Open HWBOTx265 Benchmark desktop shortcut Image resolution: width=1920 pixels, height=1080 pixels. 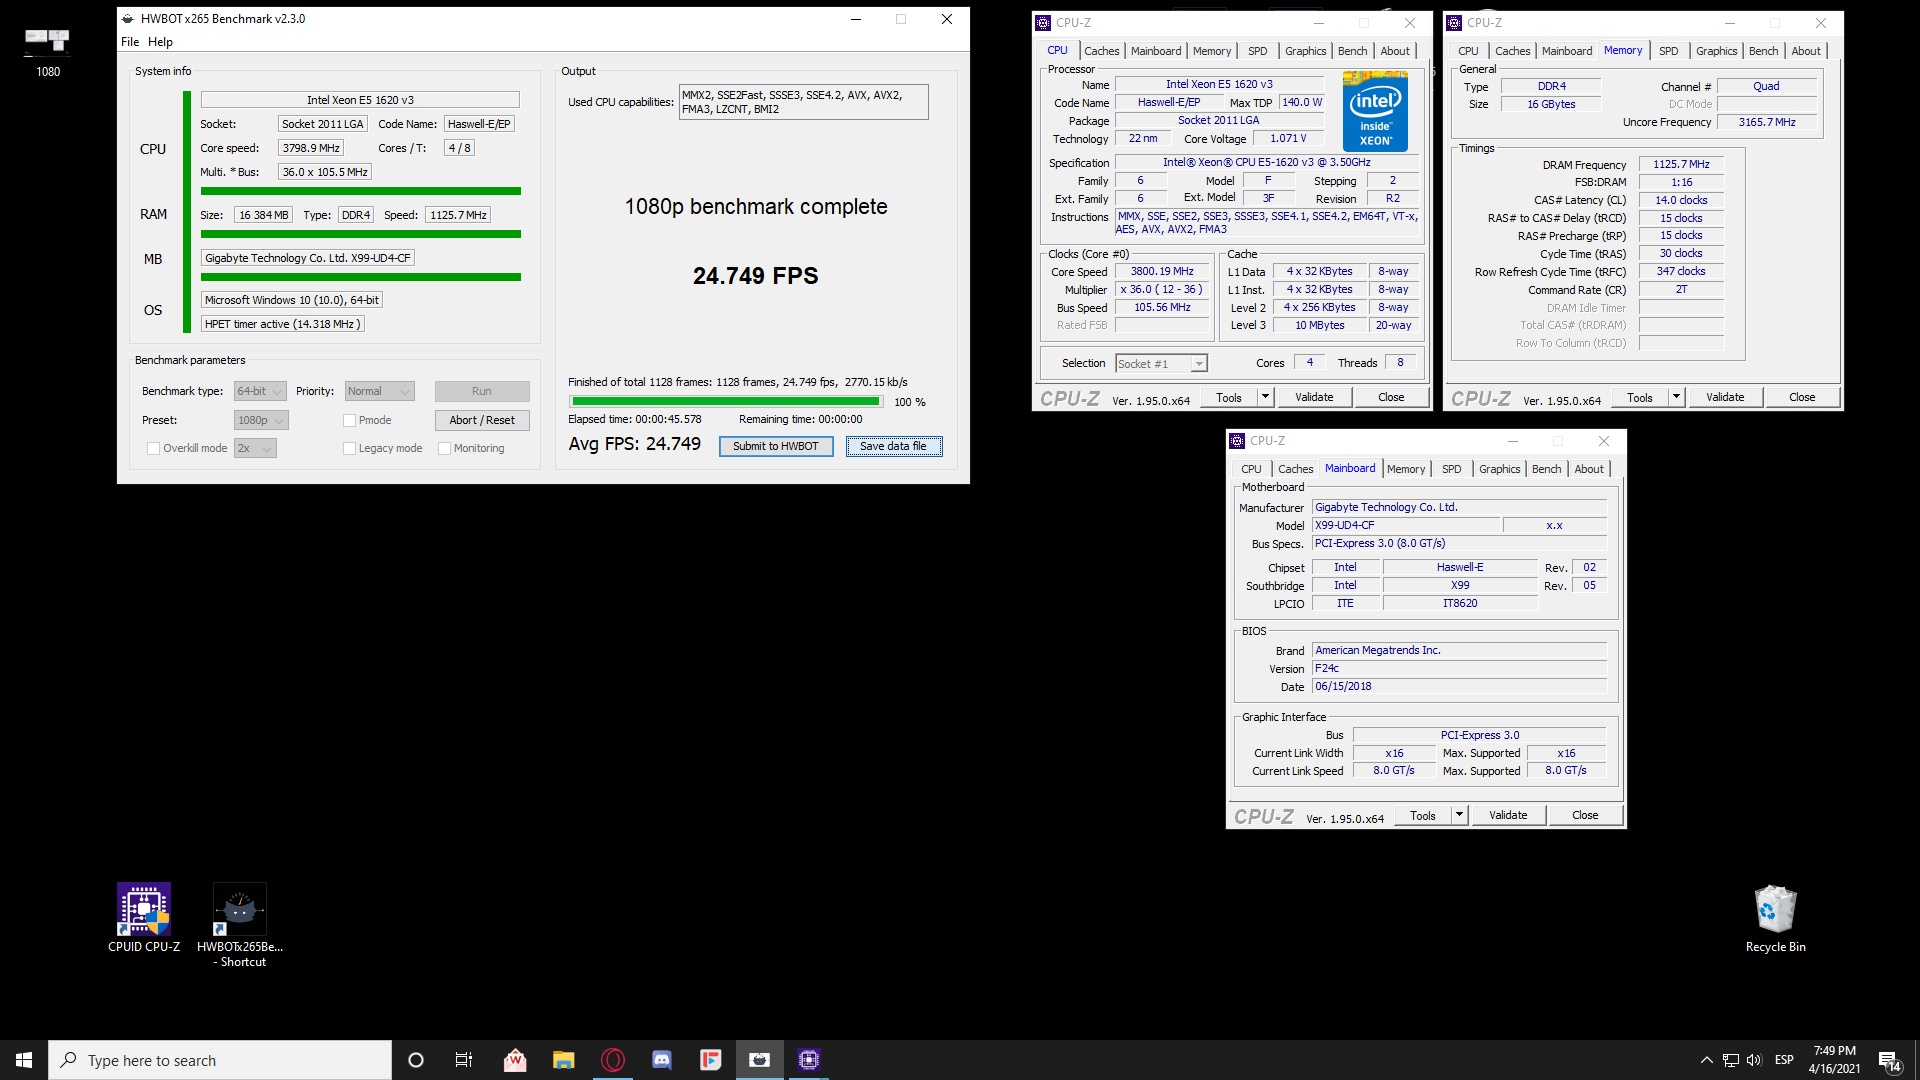tap(240, 925)
